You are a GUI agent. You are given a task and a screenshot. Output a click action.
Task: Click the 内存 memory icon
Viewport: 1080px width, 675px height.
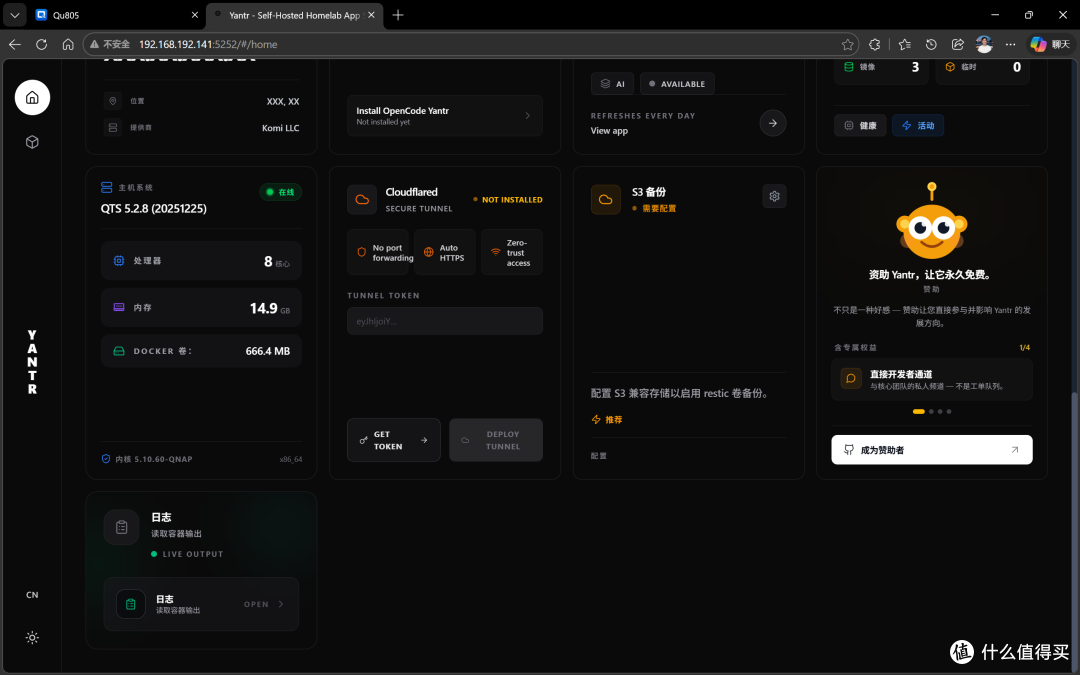118,307
